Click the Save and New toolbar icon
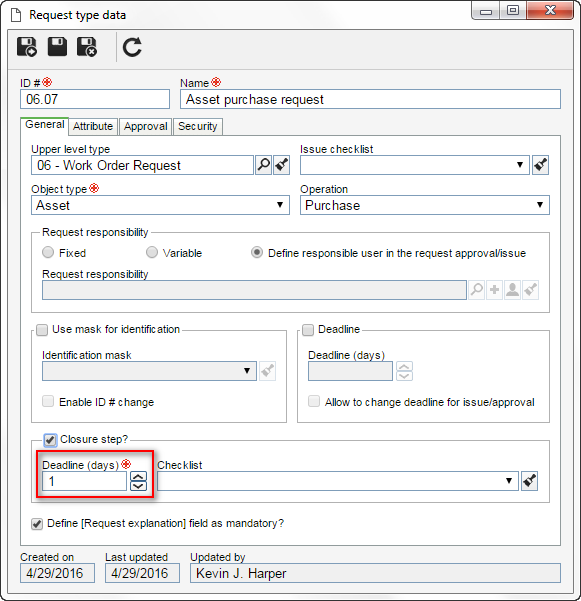 click(27, 47)
